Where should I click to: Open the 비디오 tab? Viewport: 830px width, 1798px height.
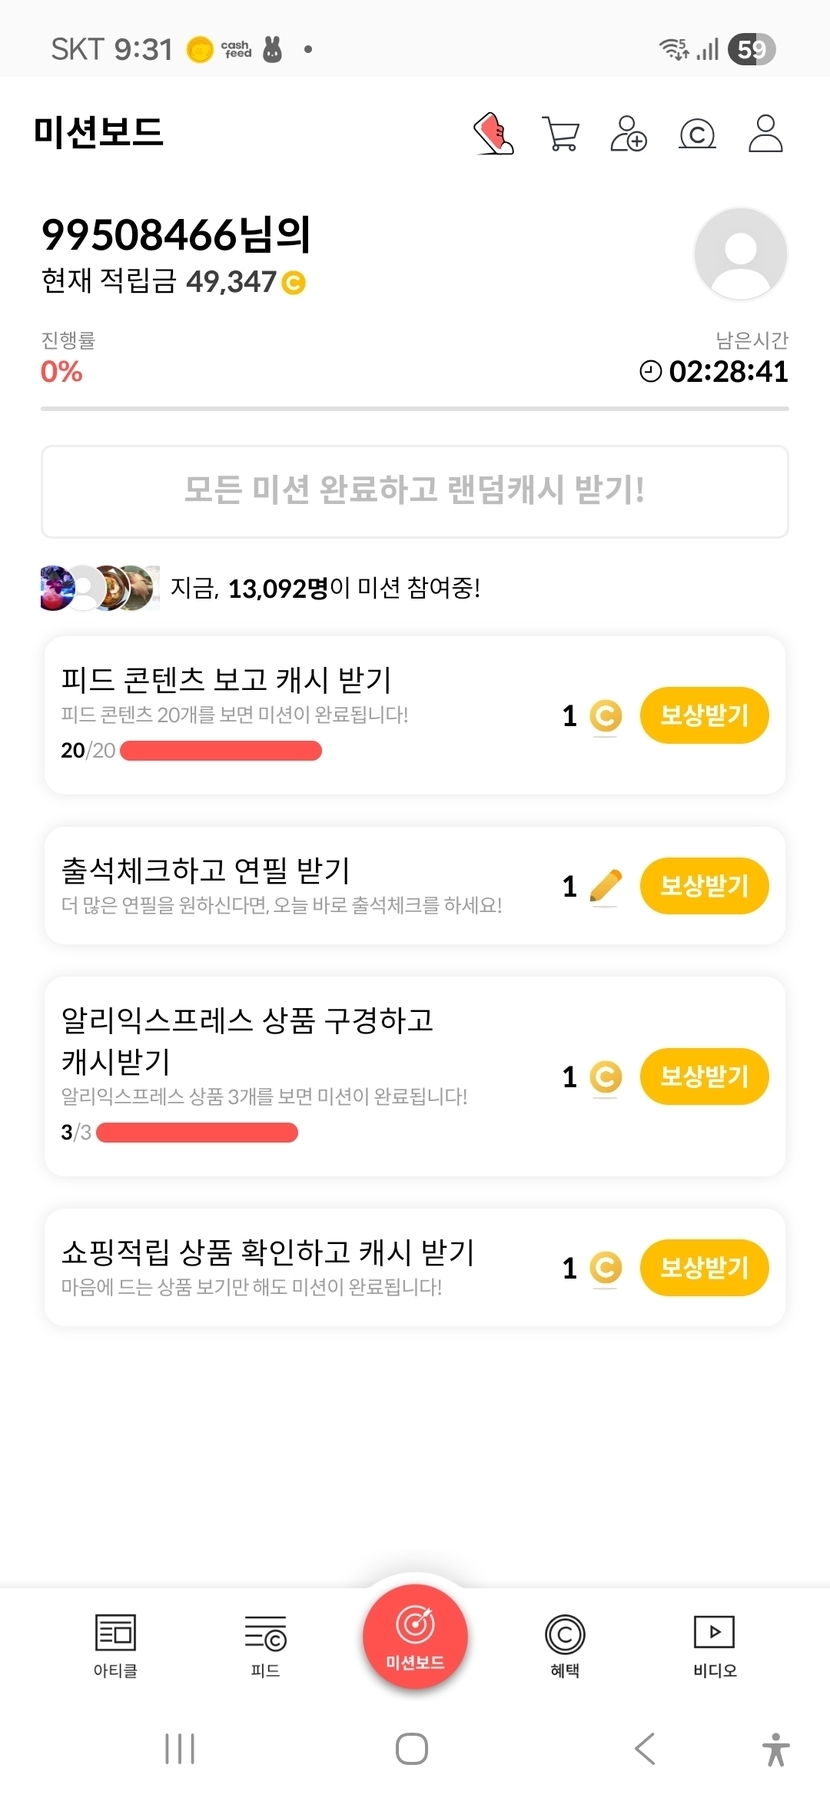[715, 1645]
